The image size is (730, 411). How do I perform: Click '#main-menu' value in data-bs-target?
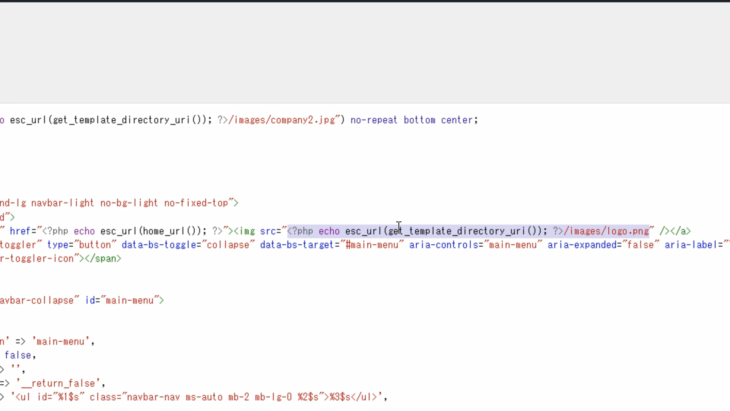click(x=372, y=245)
